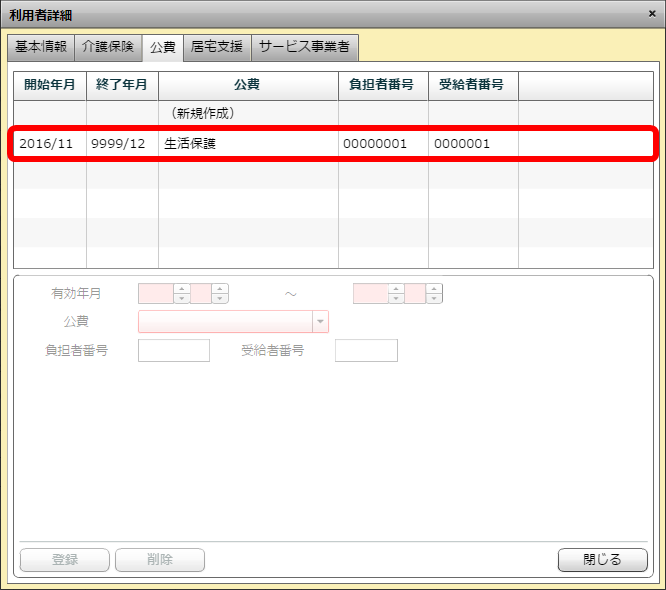Expand the 公費 dropdown list

point(320,322)
